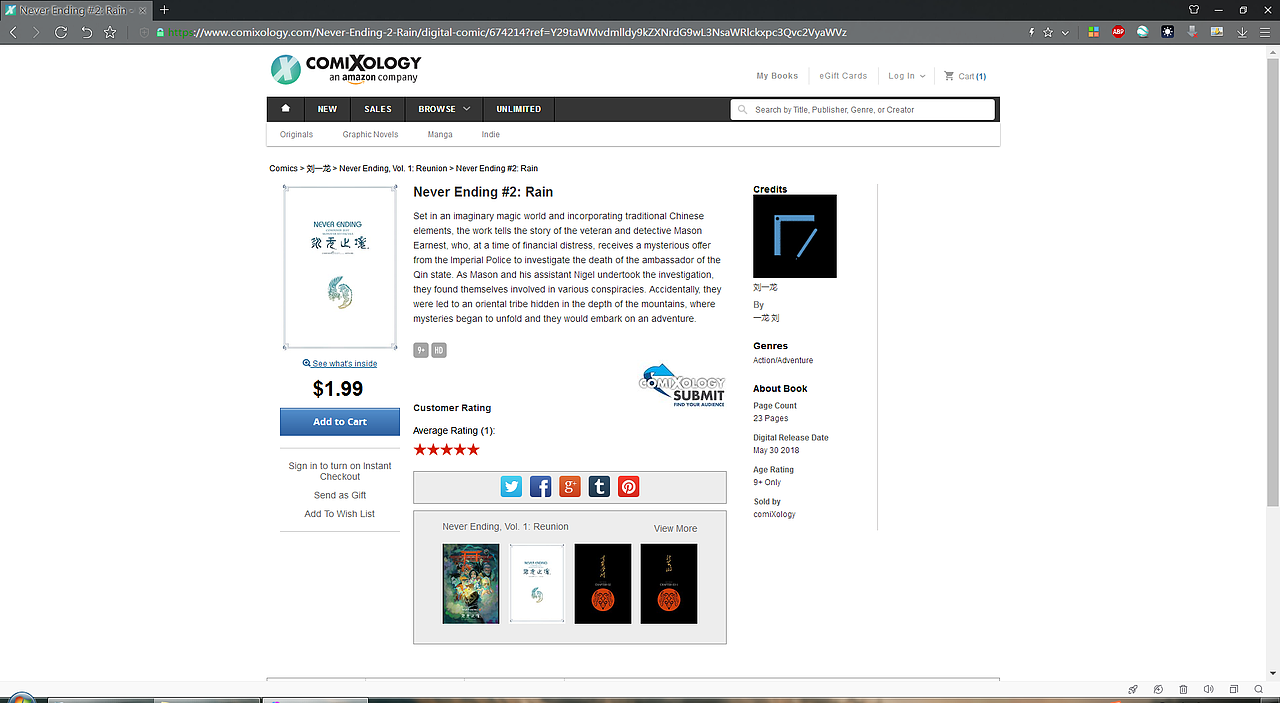The width and height of the screenshot is (1280, 703).
Task: Open the New menu item
Action: (327, 109)
